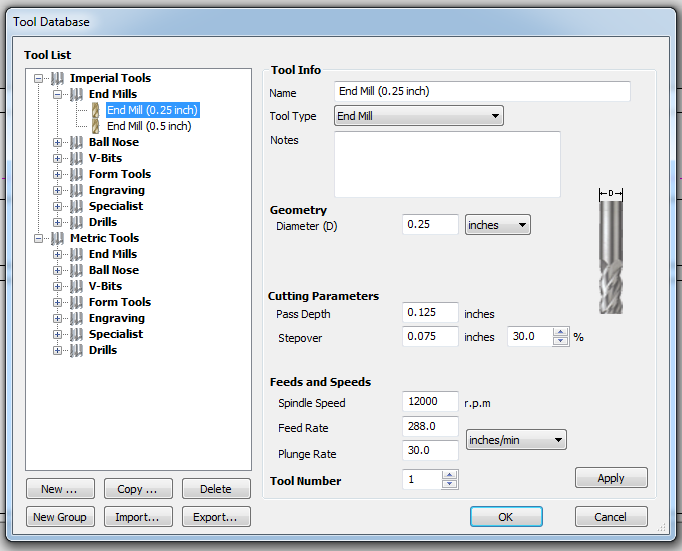
Task: Expand the Imperial Drills node
Action: click(x=57, y=223)
